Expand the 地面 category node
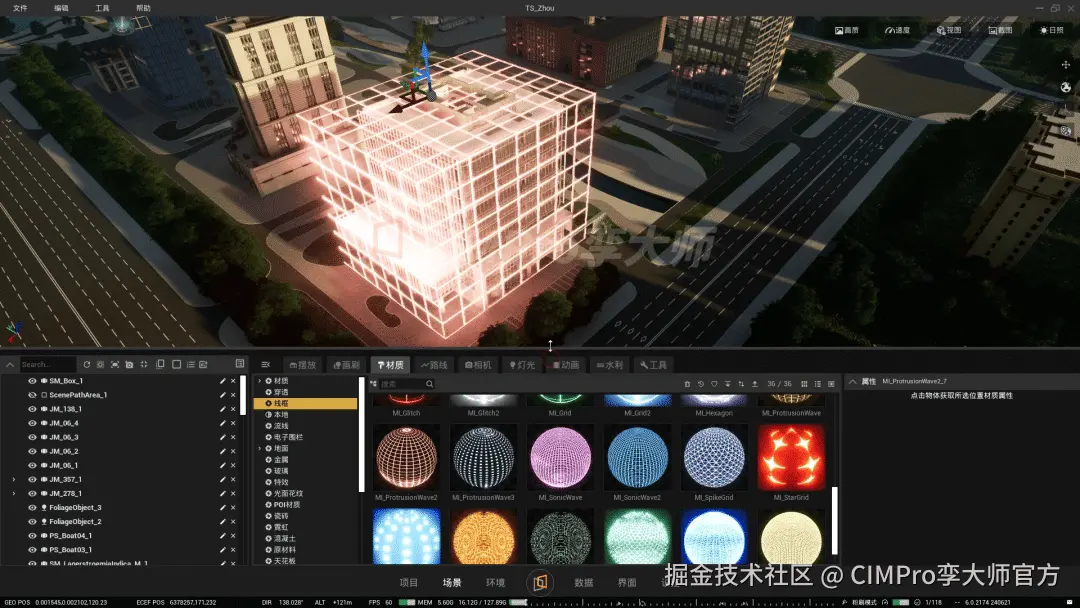Viewport: 1080px width, 608px height. coord(260,448)
